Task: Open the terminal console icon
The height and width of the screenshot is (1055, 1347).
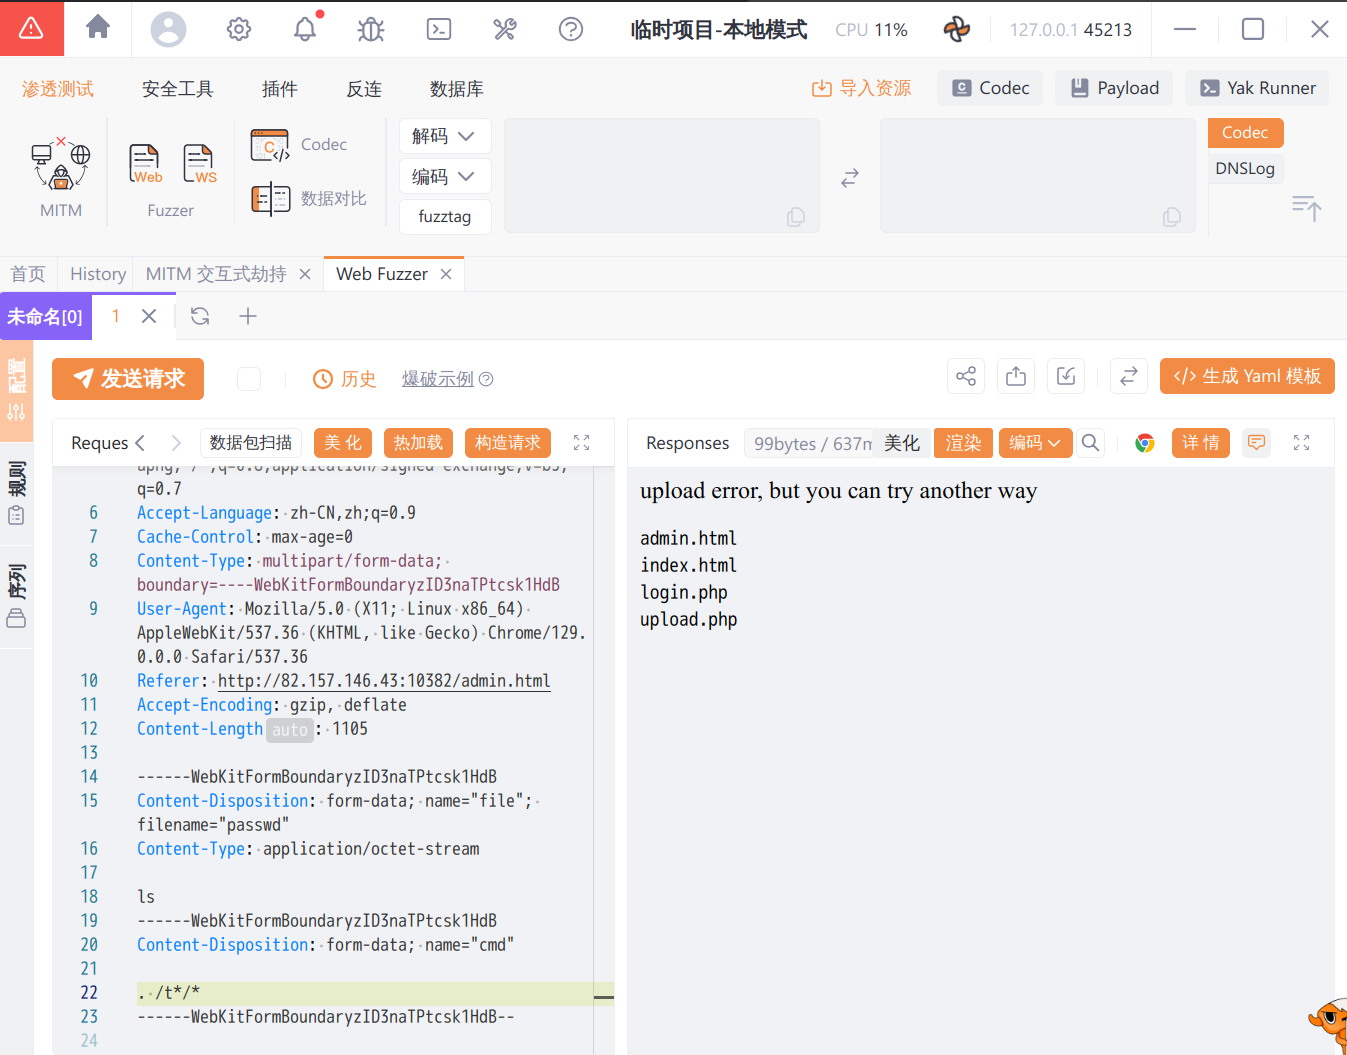Action: click(x=439, y=29)
